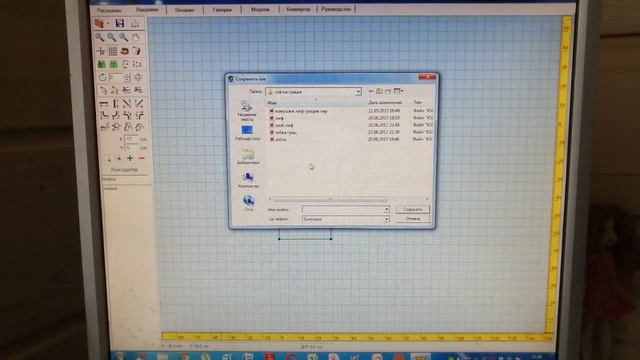
Task: Click the circle rotate tool icon
Action: [103, 77]
